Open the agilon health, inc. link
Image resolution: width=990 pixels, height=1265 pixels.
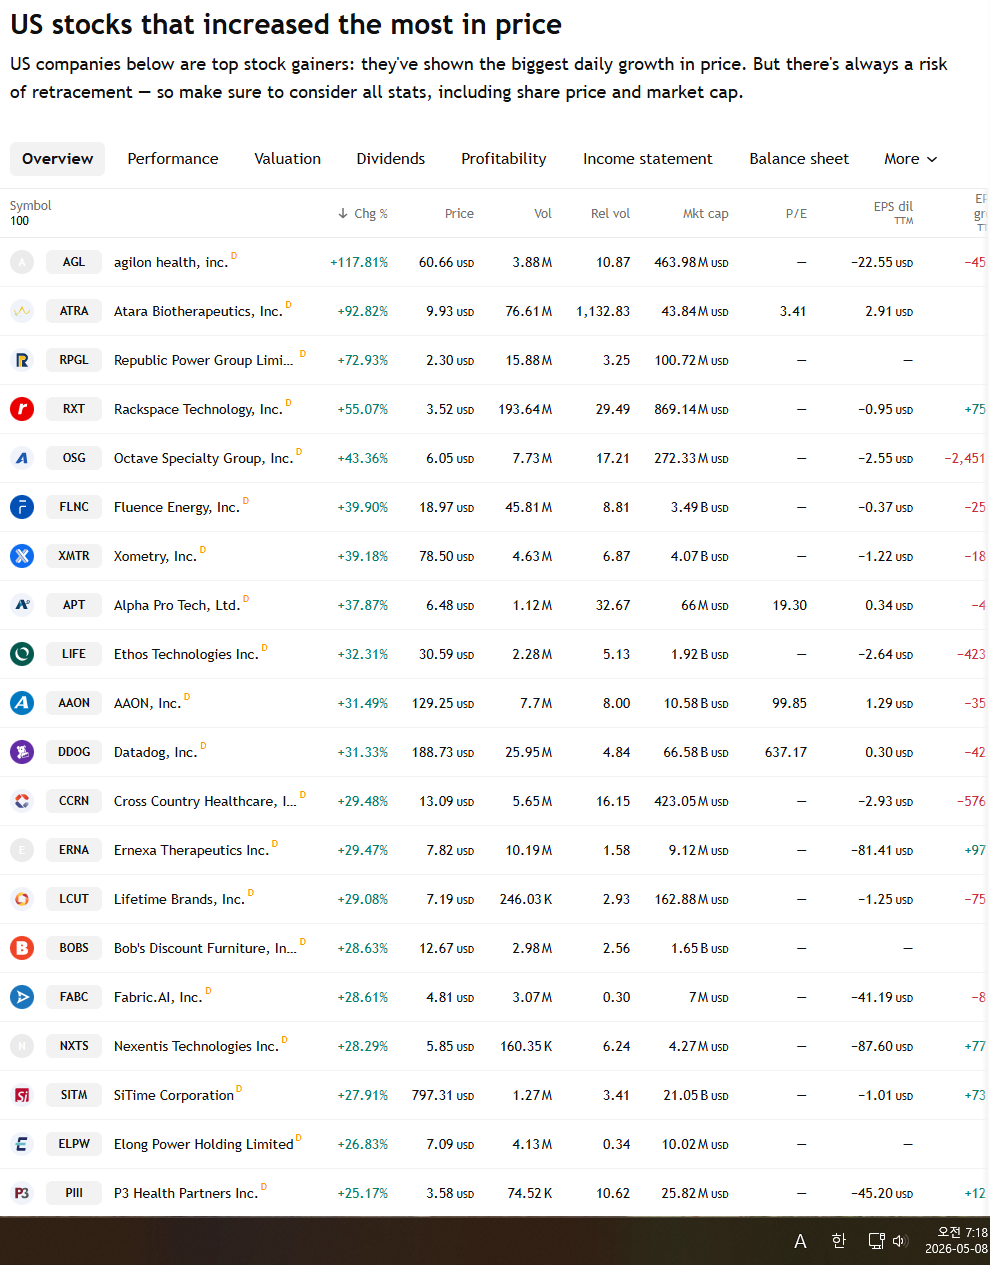tap(171, 262)
